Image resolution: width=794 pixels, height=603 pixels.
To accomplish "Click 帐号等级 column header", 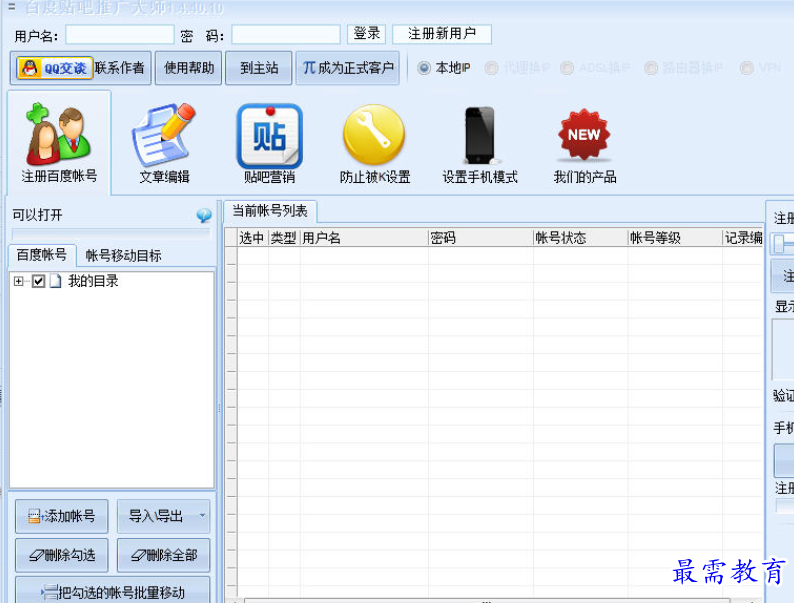I will pyautogui.click(x=675, y=237).
